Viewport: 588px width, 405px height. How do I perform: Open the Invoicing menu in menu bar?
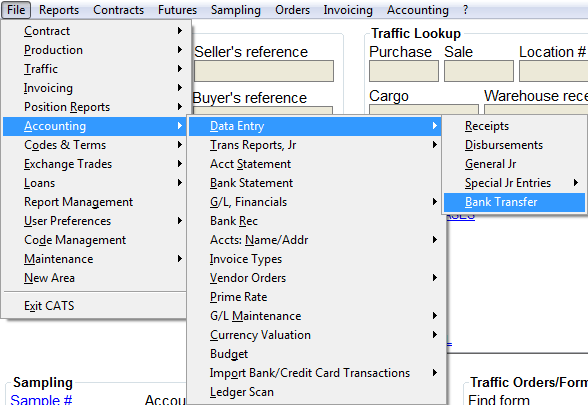tap(348, 10)
